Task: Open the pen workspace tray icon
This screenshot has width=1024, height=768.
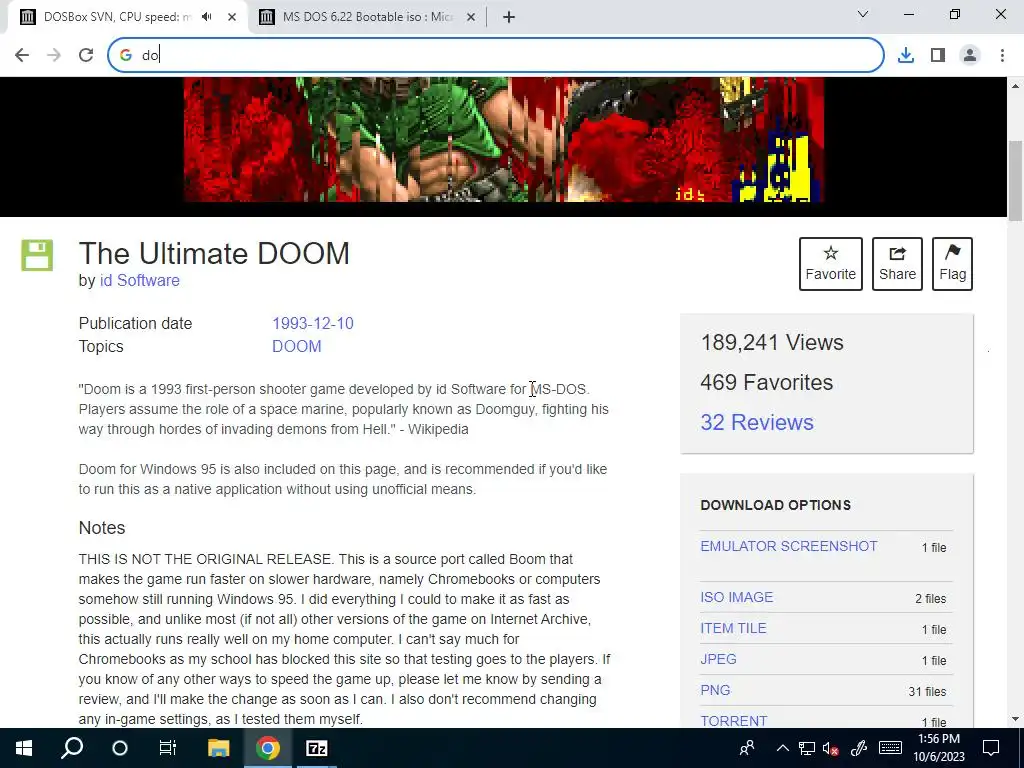Action: [x=858, y=748]
